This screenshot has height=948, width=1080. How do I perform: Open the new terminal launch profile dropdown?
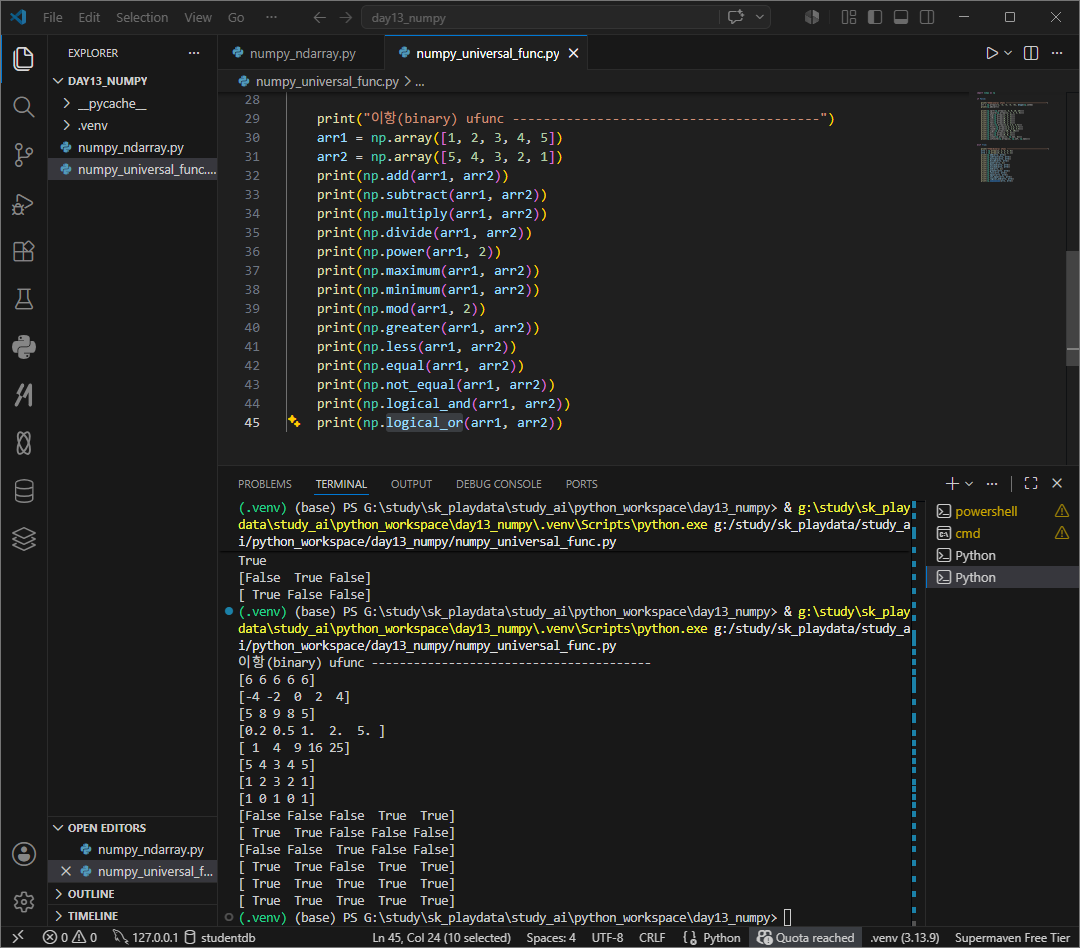(x=969, y=484)
